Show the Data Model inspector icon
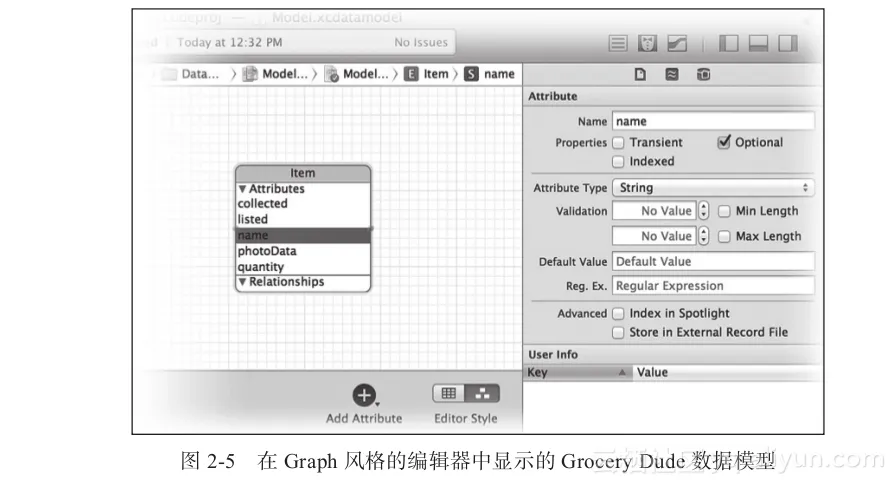 pos(703,74)
